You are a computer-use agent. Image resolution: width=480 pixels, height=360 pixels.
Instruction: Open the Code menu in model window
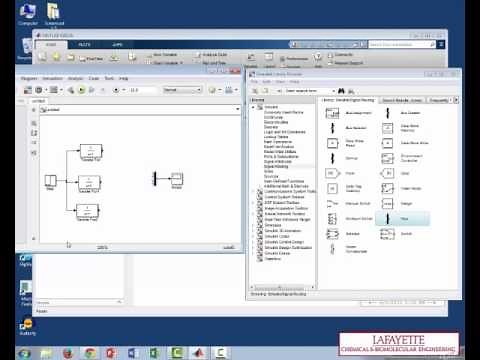(x=94, y=78)
